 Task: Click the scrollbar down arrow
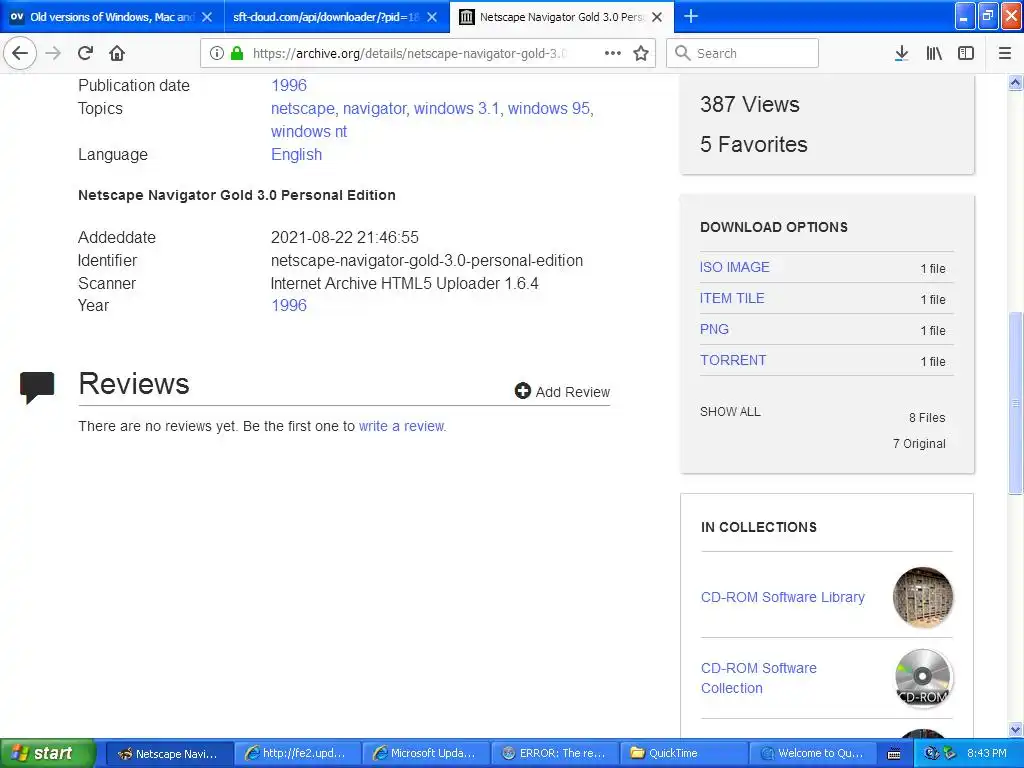click(x=1015, y=729)
